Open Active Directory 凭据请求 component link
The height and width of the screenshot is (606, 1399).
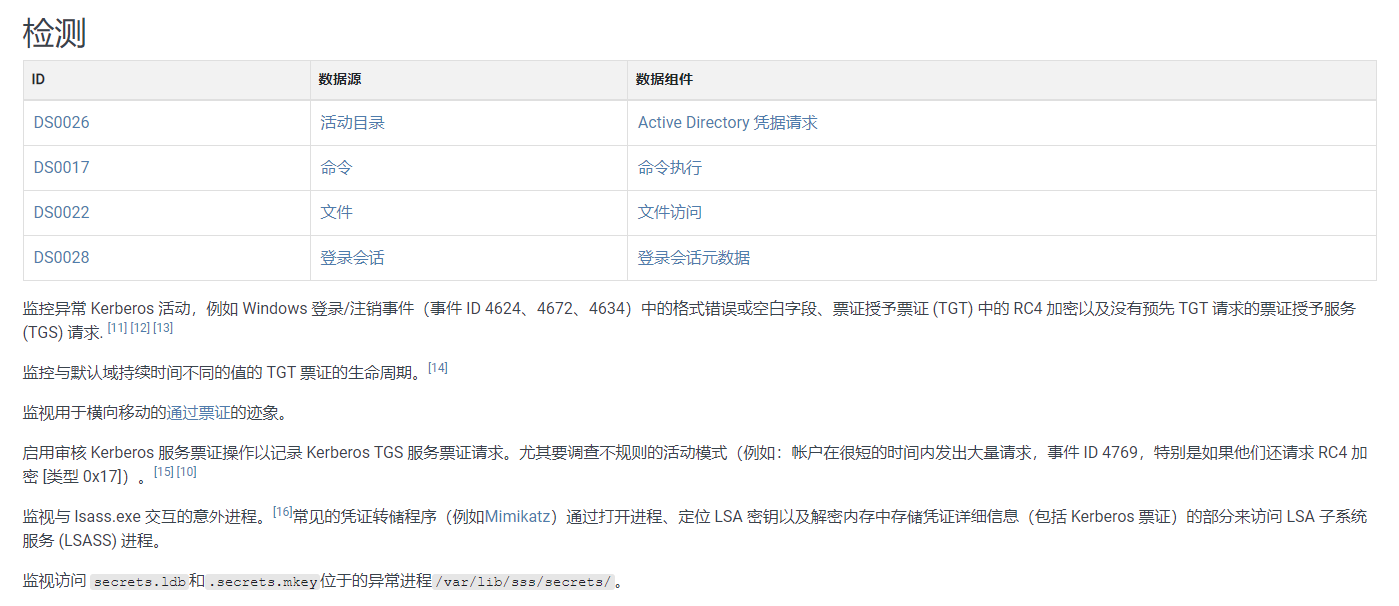click(727, 123)
